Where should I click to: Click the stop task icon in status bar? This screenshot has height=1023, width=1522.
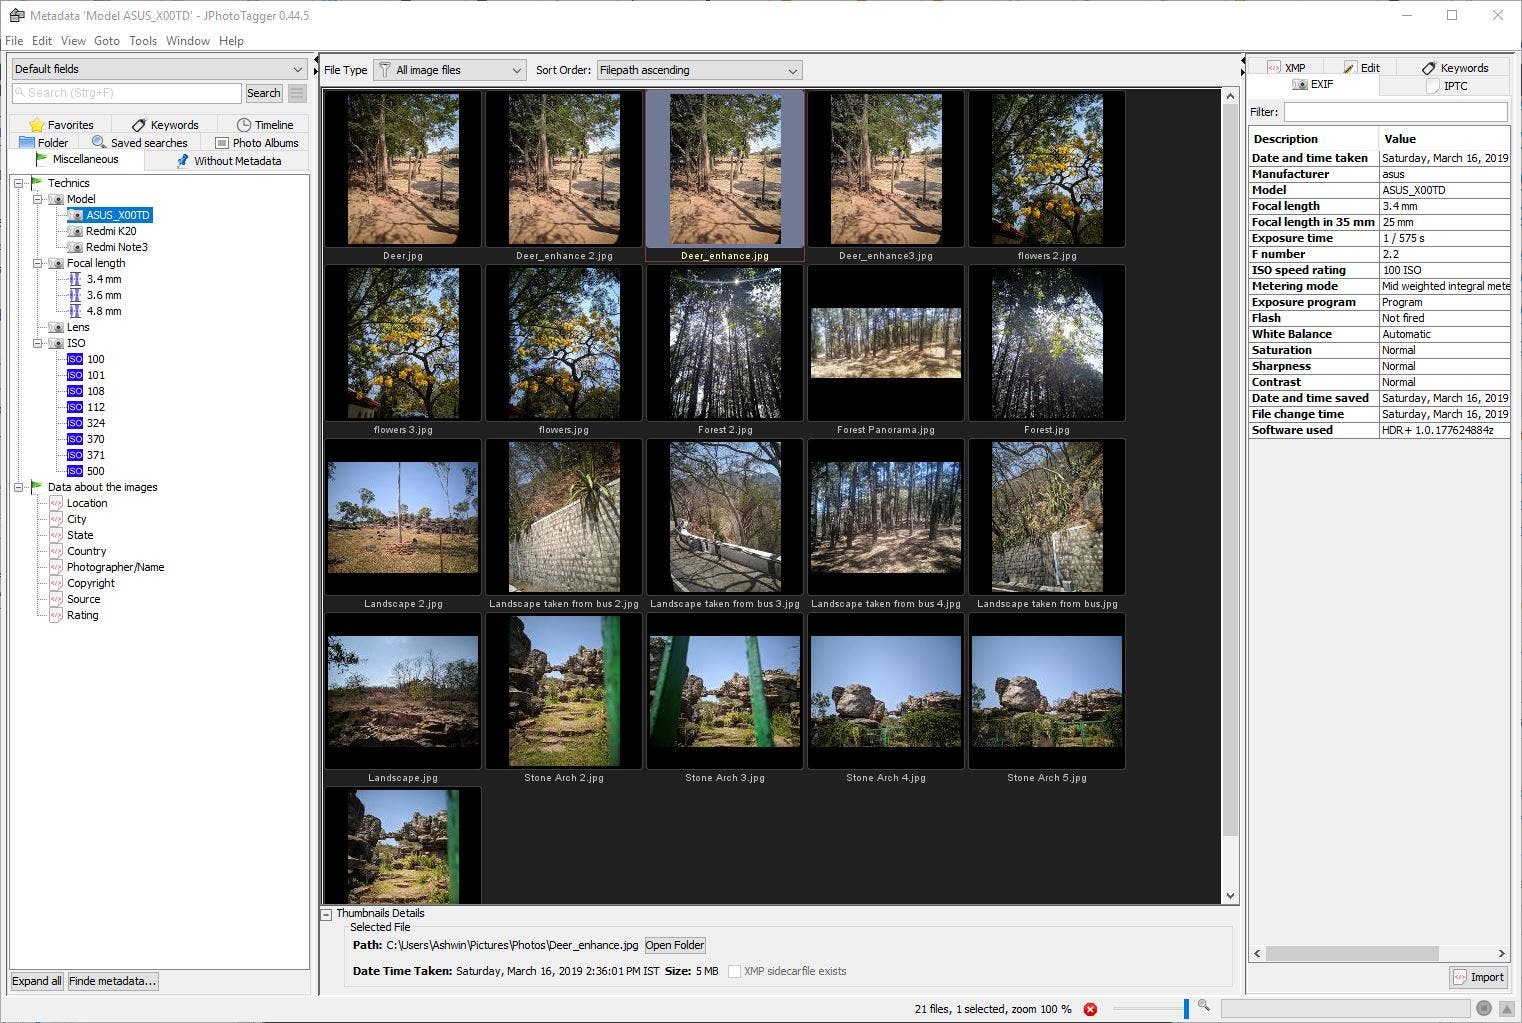(x=1484, y=1008)
